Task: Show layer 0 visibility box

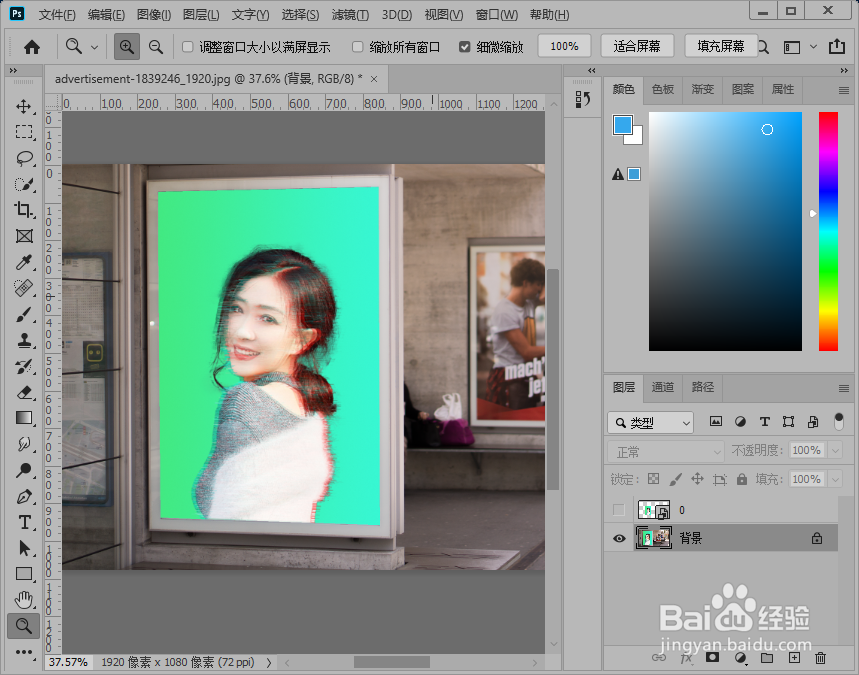Action: 619,510
